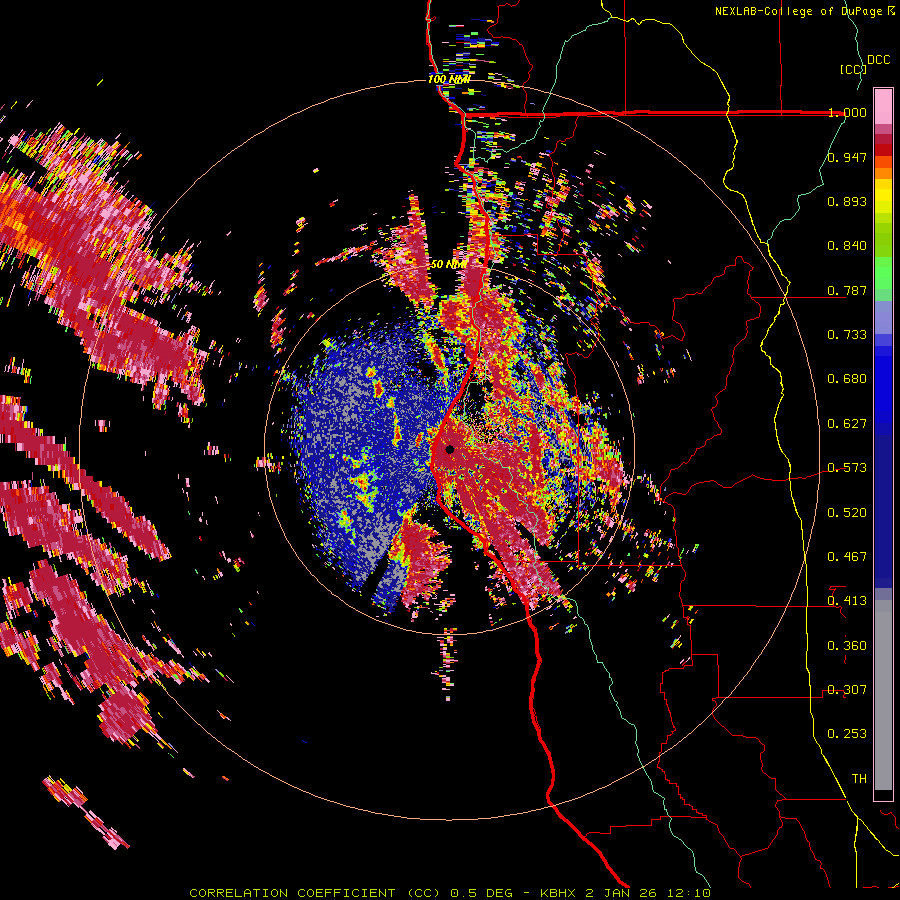Click the Correlation Coefficient caption at bottom
Image resolution: width=900 pixels, height=900 pixels.
tap(450, 893)
